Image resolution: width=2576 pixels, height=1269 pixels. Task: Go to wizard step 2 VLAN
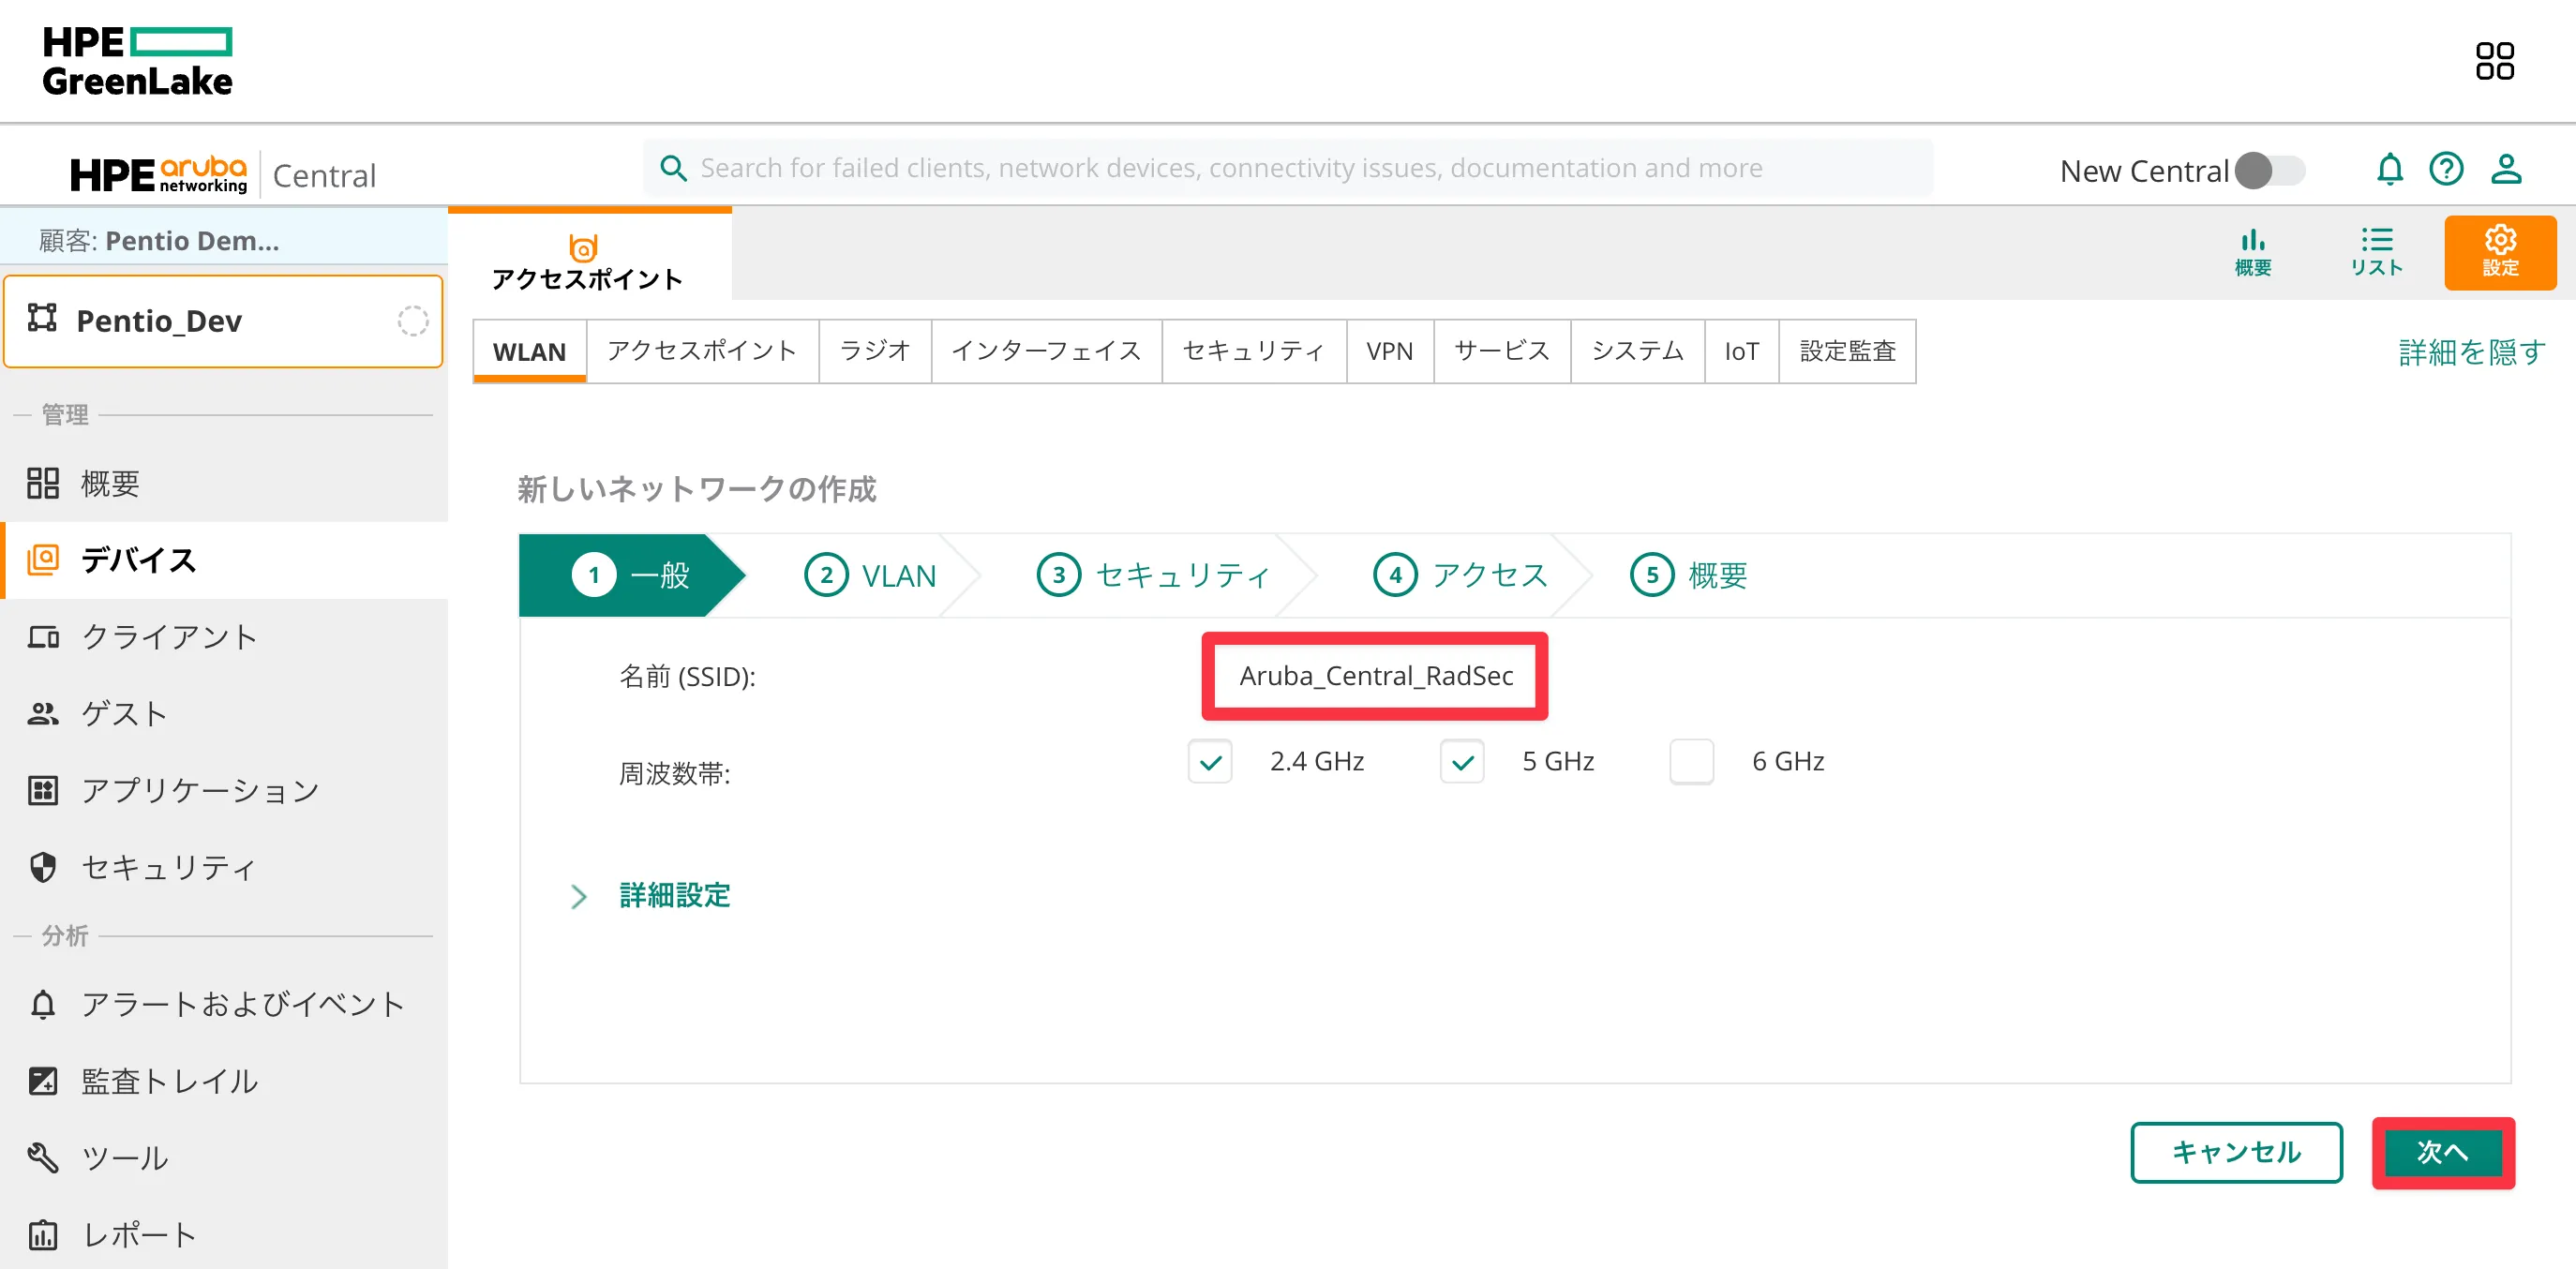coord(870,576)
